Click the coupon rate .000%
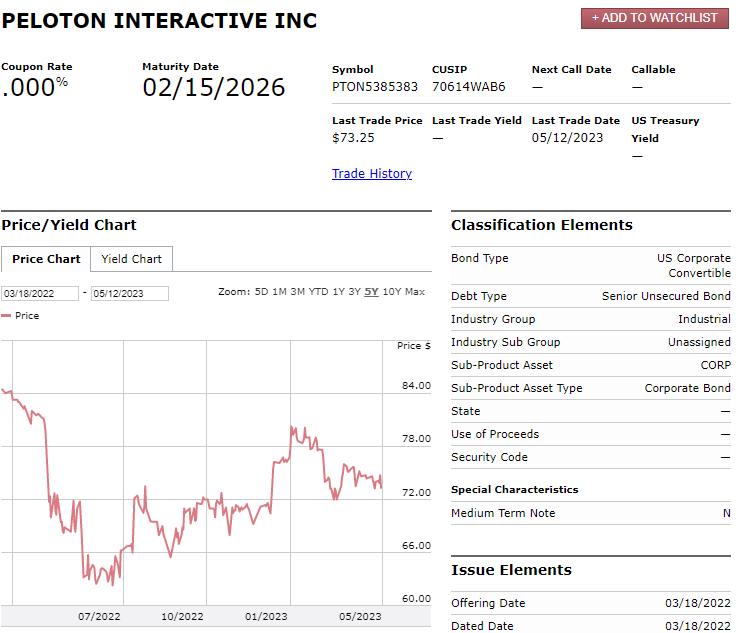This screenshot has width=750, height=633. 34,88
